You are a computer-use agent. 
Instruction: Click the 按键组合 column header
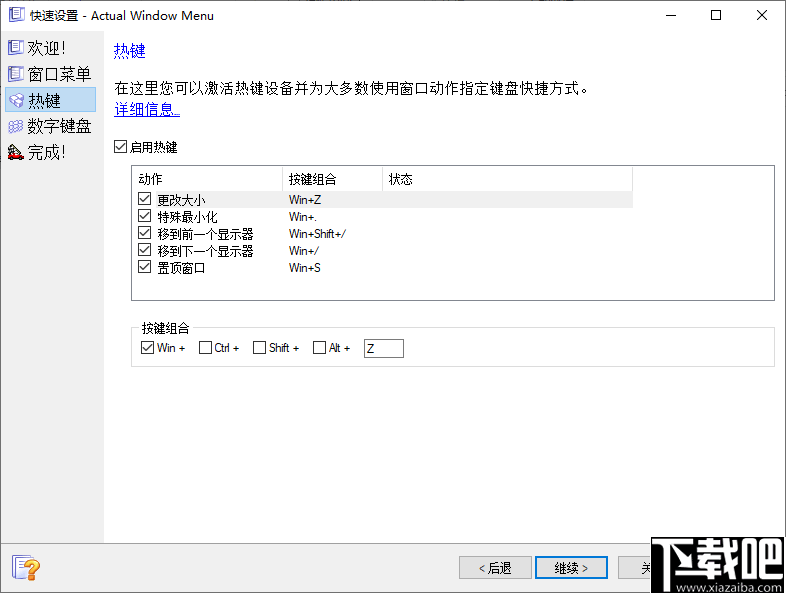point(332,179)
